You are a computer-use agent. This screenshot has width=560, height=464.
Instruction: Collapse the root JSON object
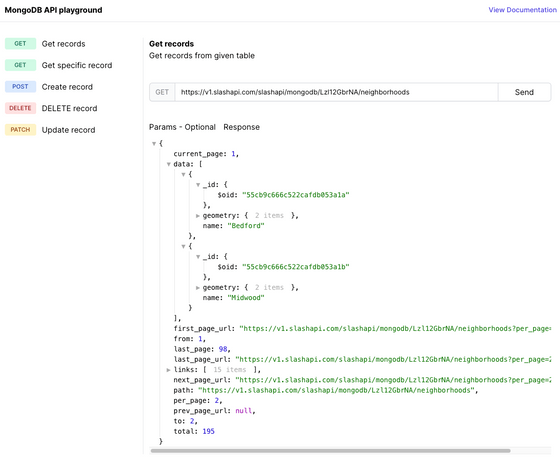[154, 144]
